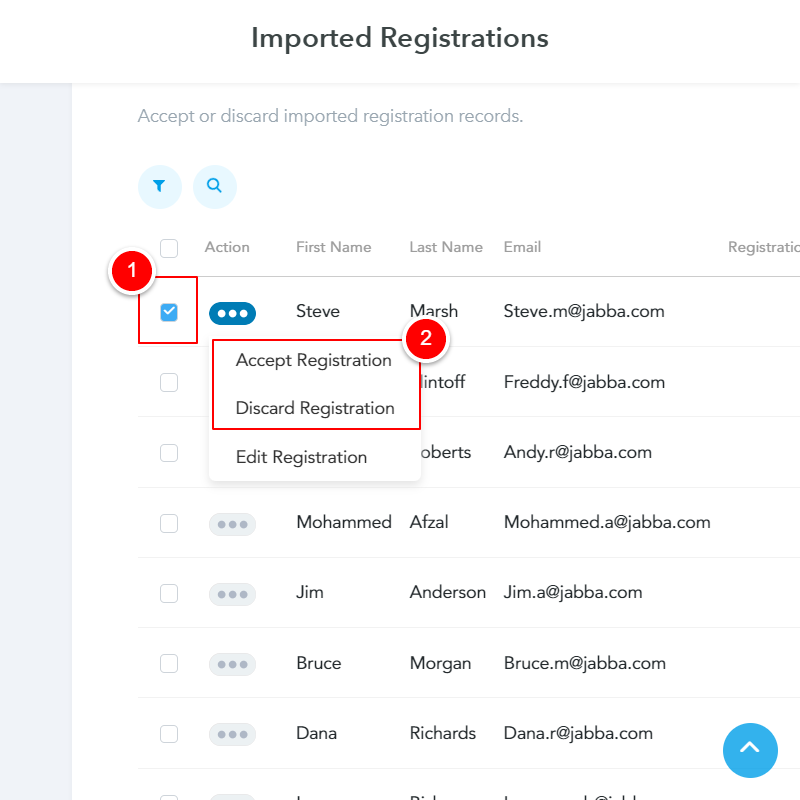Image resolution: width=800 pixels, height=800 pixels.
Task: Open action menu for Bruce Morgan row
Action: click(232, 664)
